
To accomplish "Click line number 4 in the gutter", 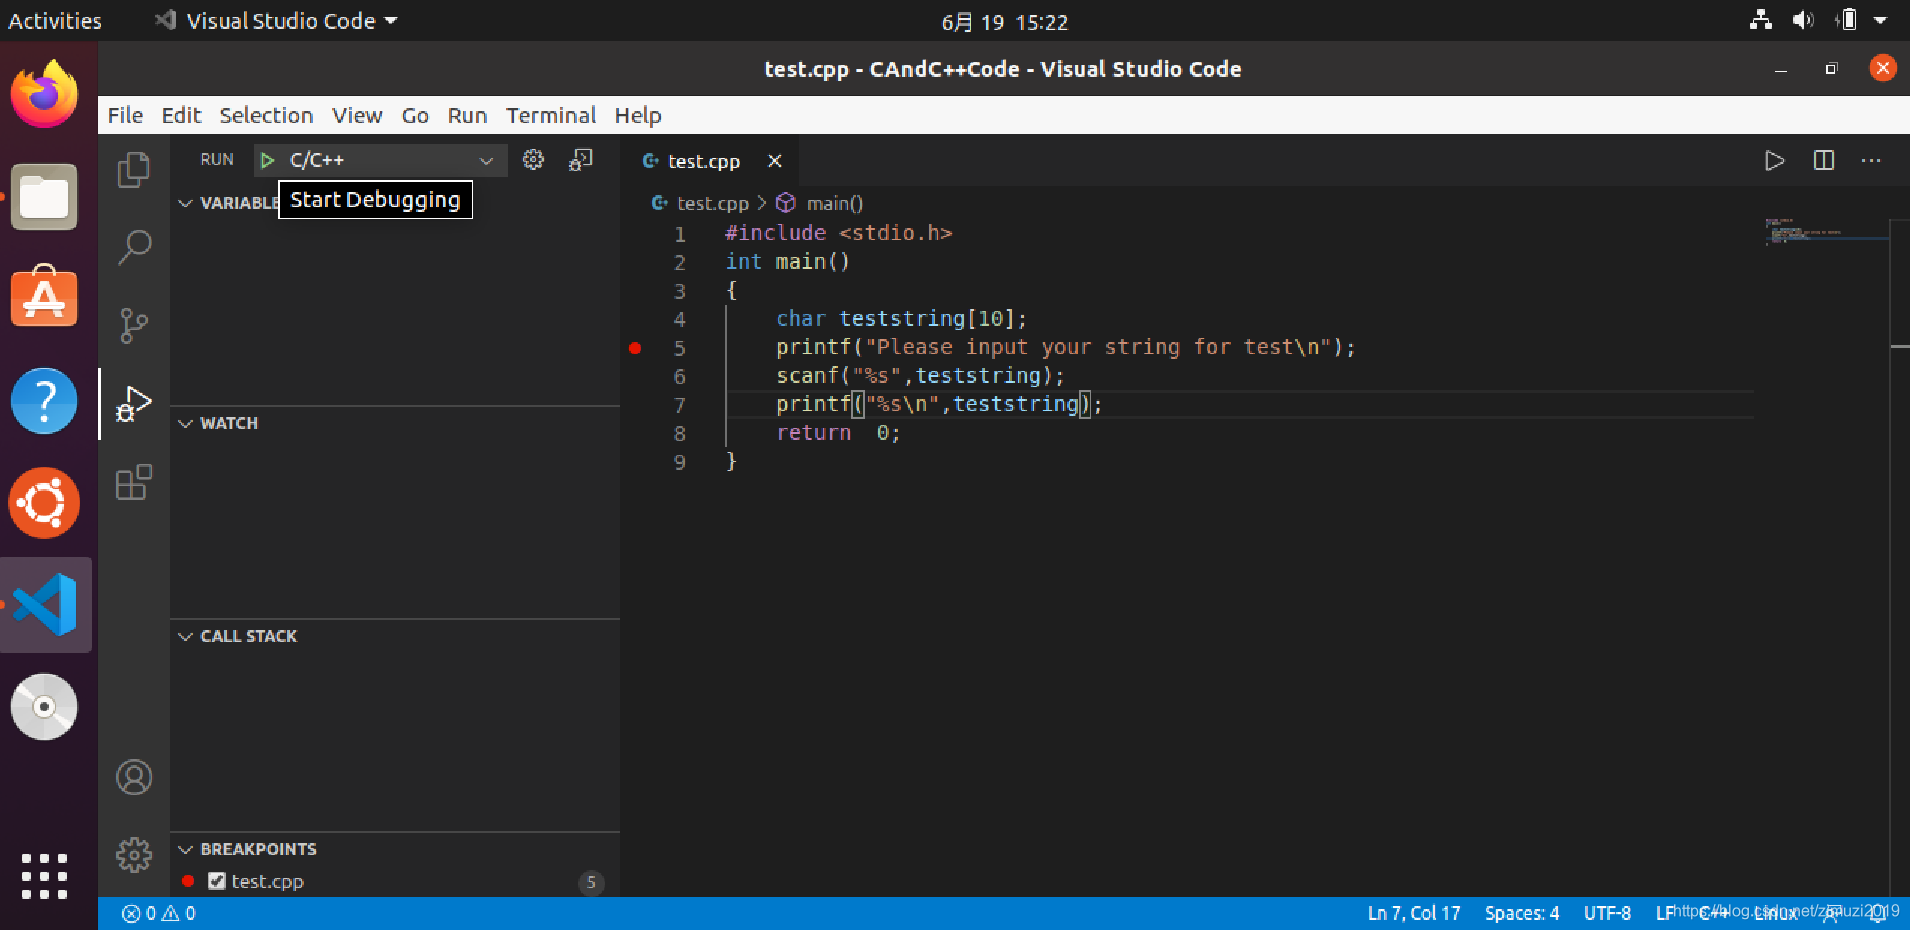I will [680, 319].
